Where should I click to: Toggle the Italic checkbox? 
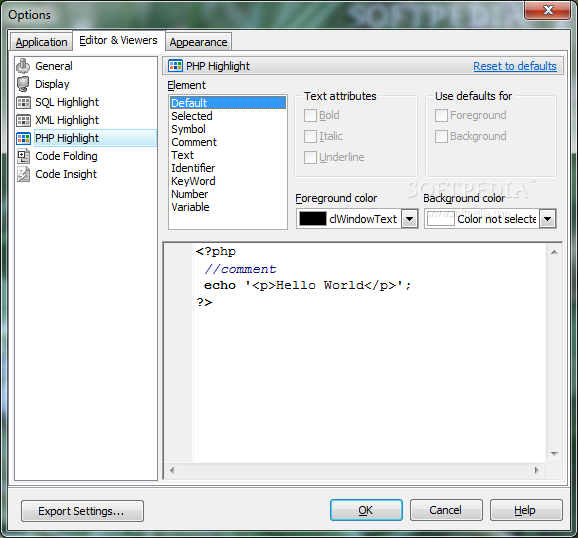(x=310, y=136)
